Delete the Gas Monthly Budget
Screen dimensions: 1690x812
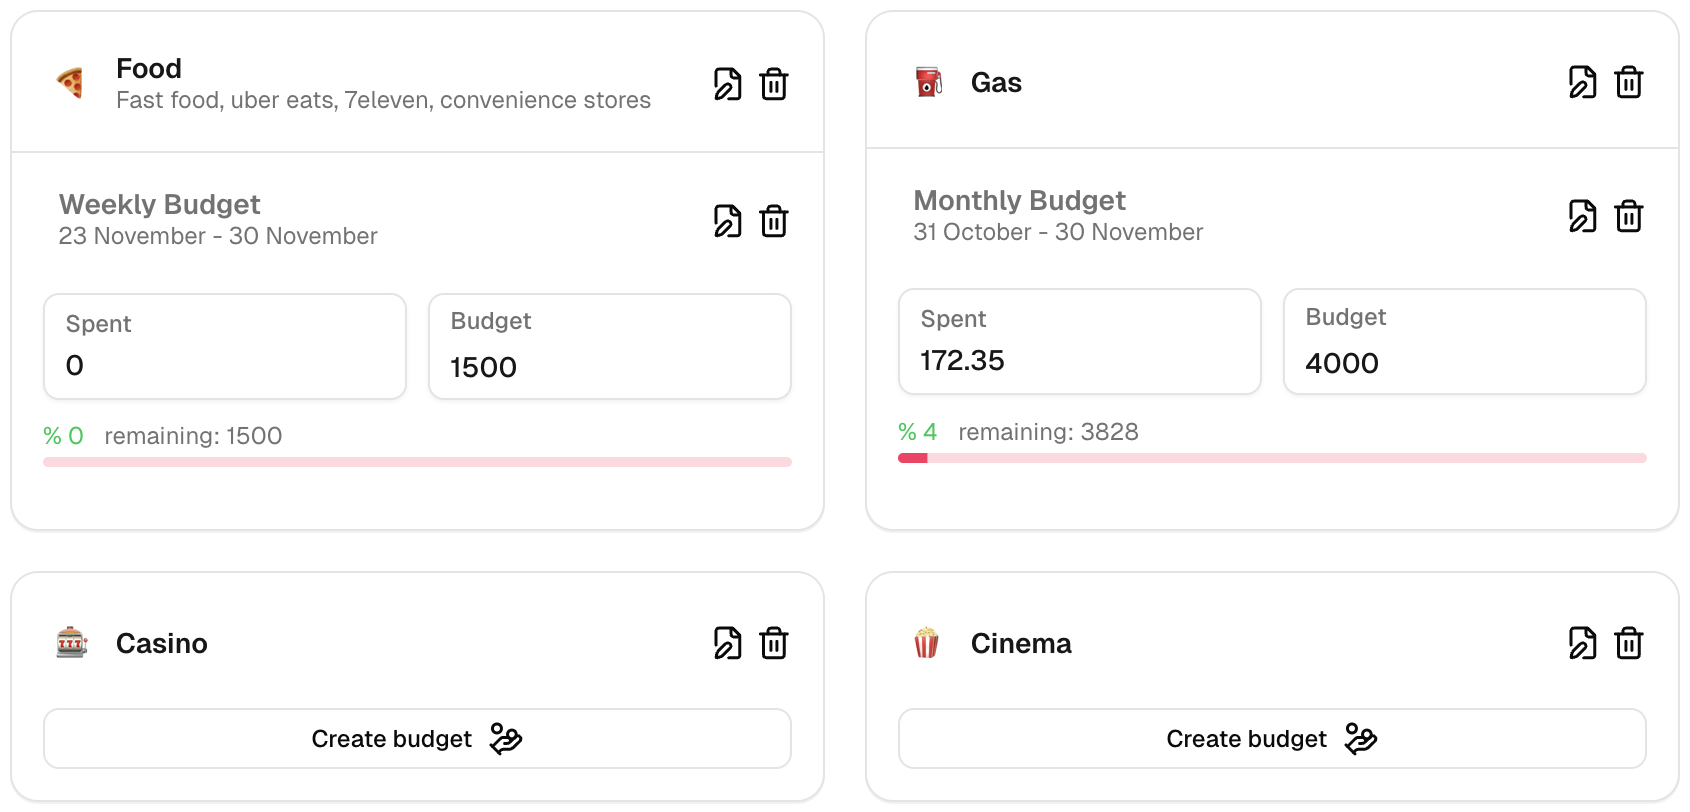click(x=1629, y=216)
